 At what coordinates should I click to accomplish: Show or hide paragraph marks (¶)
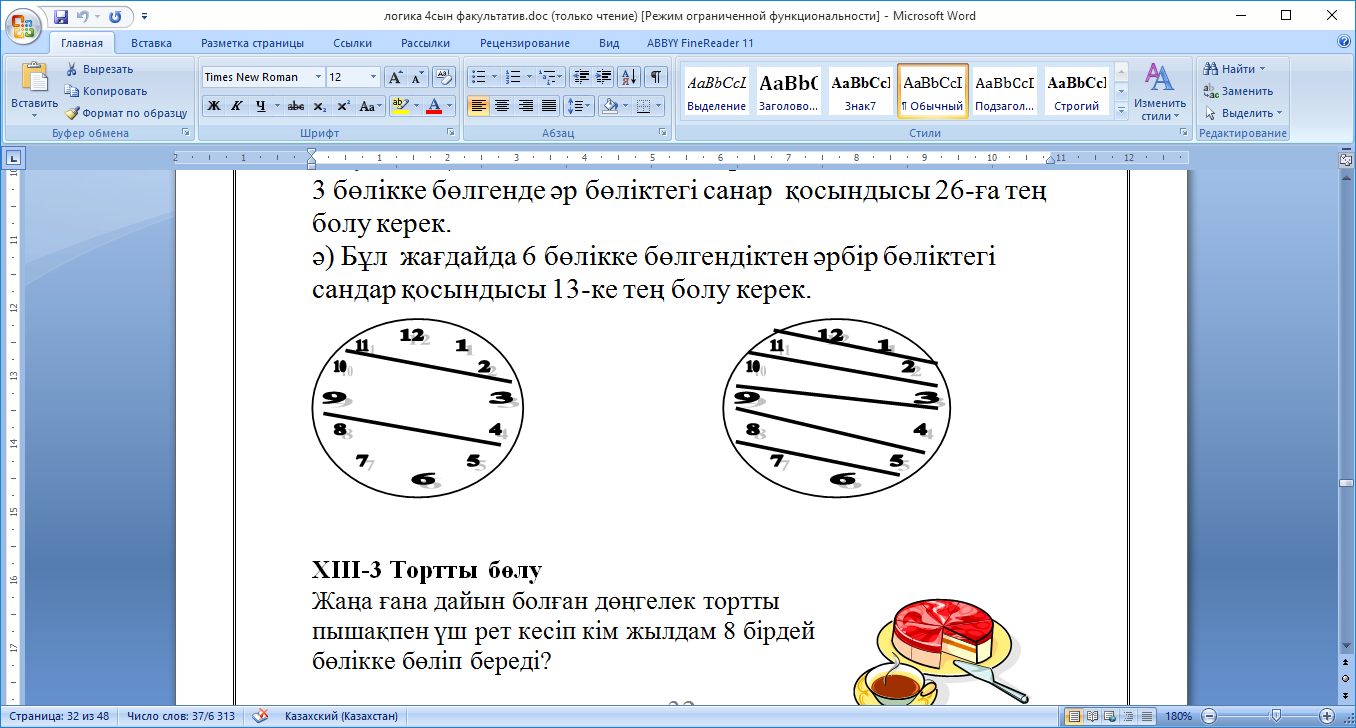point(656,77)
